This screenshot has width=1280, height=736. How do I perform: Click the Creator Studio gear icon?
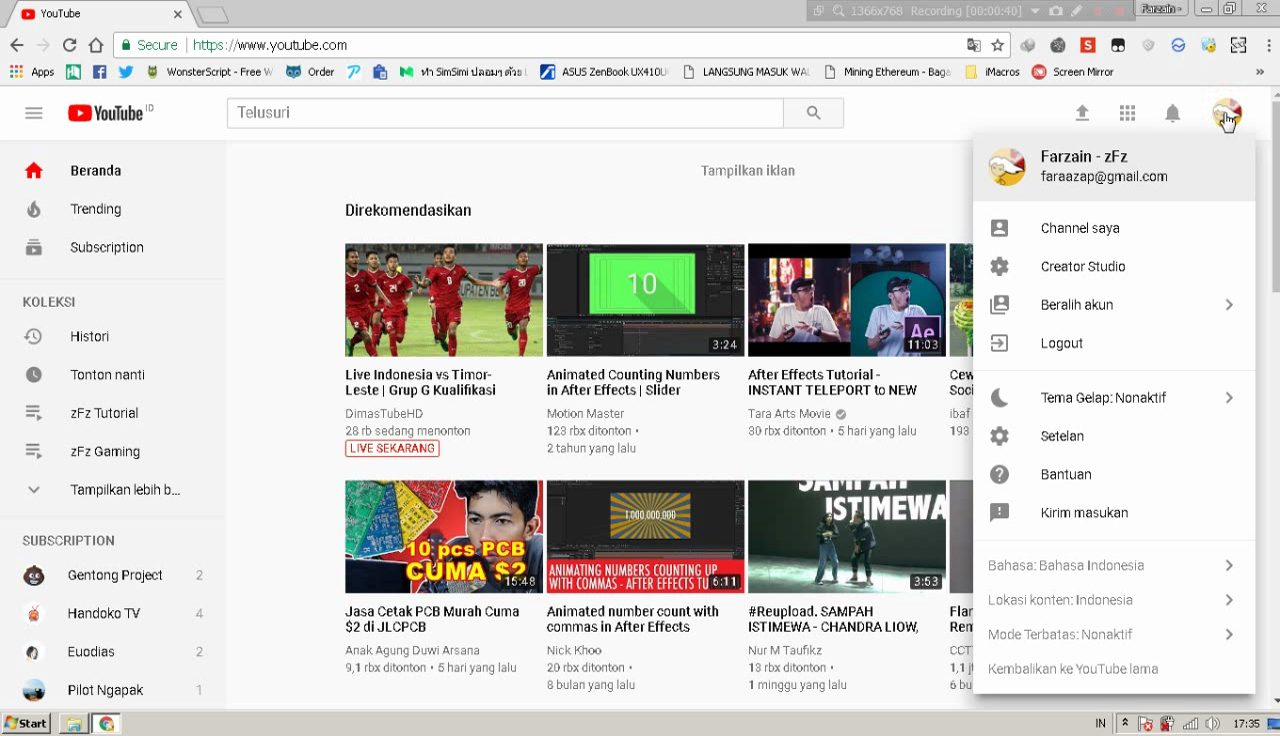[x=999, y=266]
